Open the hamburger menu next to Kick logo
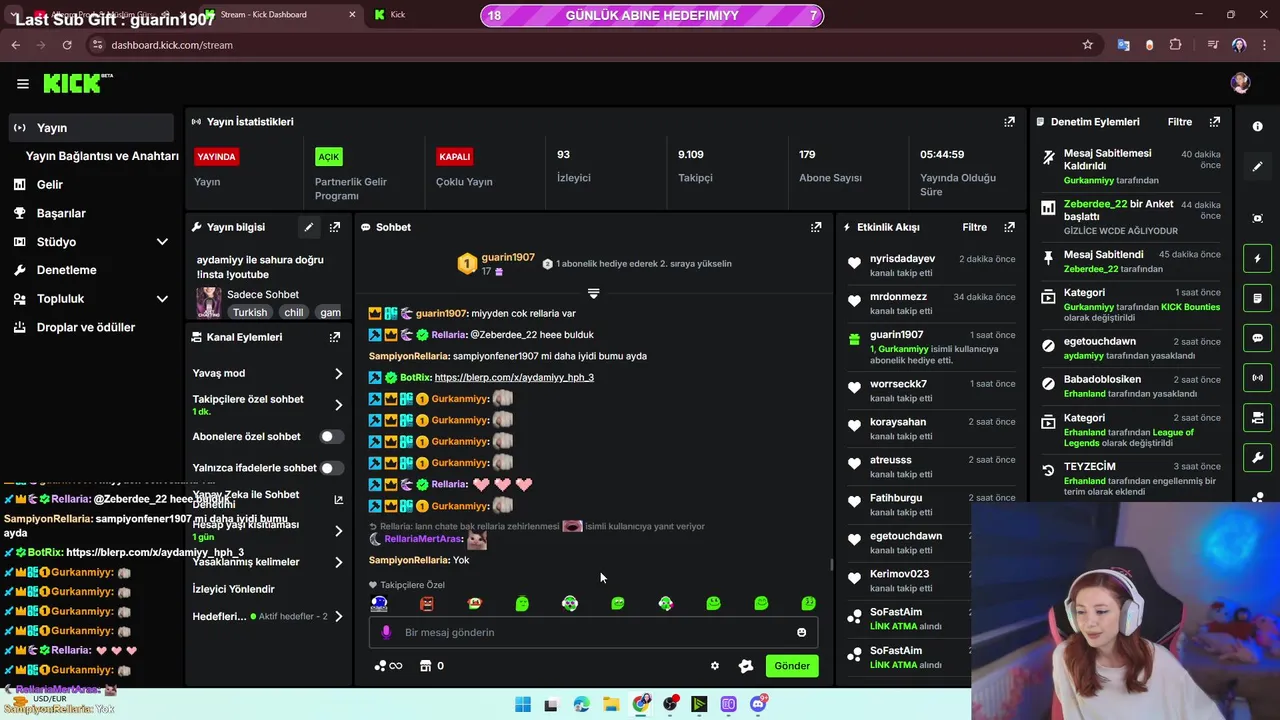Screen dimensions: 1280x720 click(22, 84)
